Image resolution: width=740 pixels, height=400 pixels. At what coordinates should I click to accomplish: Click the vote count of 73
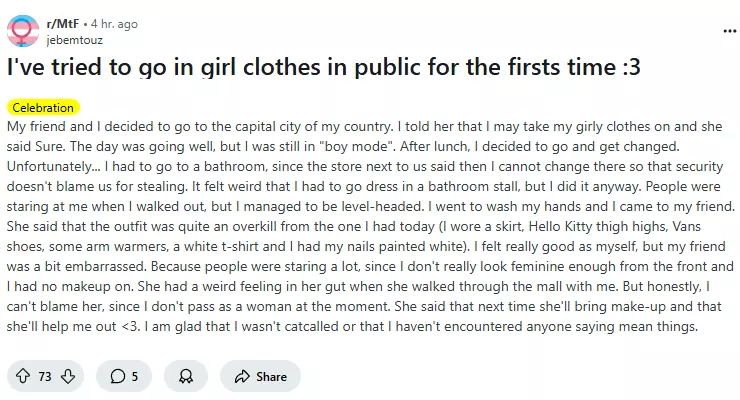[x=45, y=376]
